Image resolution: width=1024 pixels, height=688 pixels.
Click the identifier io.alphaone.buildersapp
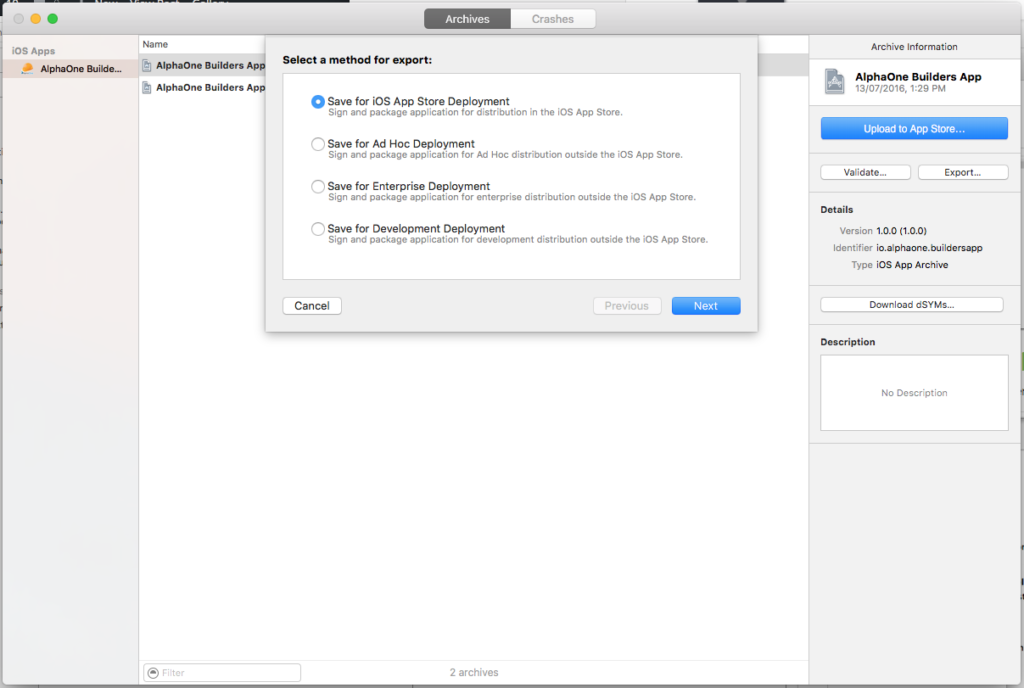[x=929, y=248]
